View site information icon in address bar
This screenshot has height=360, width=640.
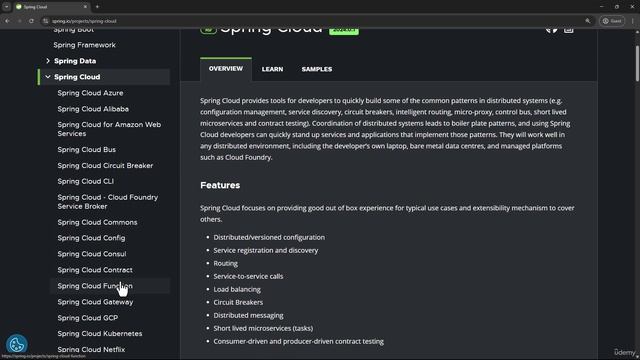46,21
